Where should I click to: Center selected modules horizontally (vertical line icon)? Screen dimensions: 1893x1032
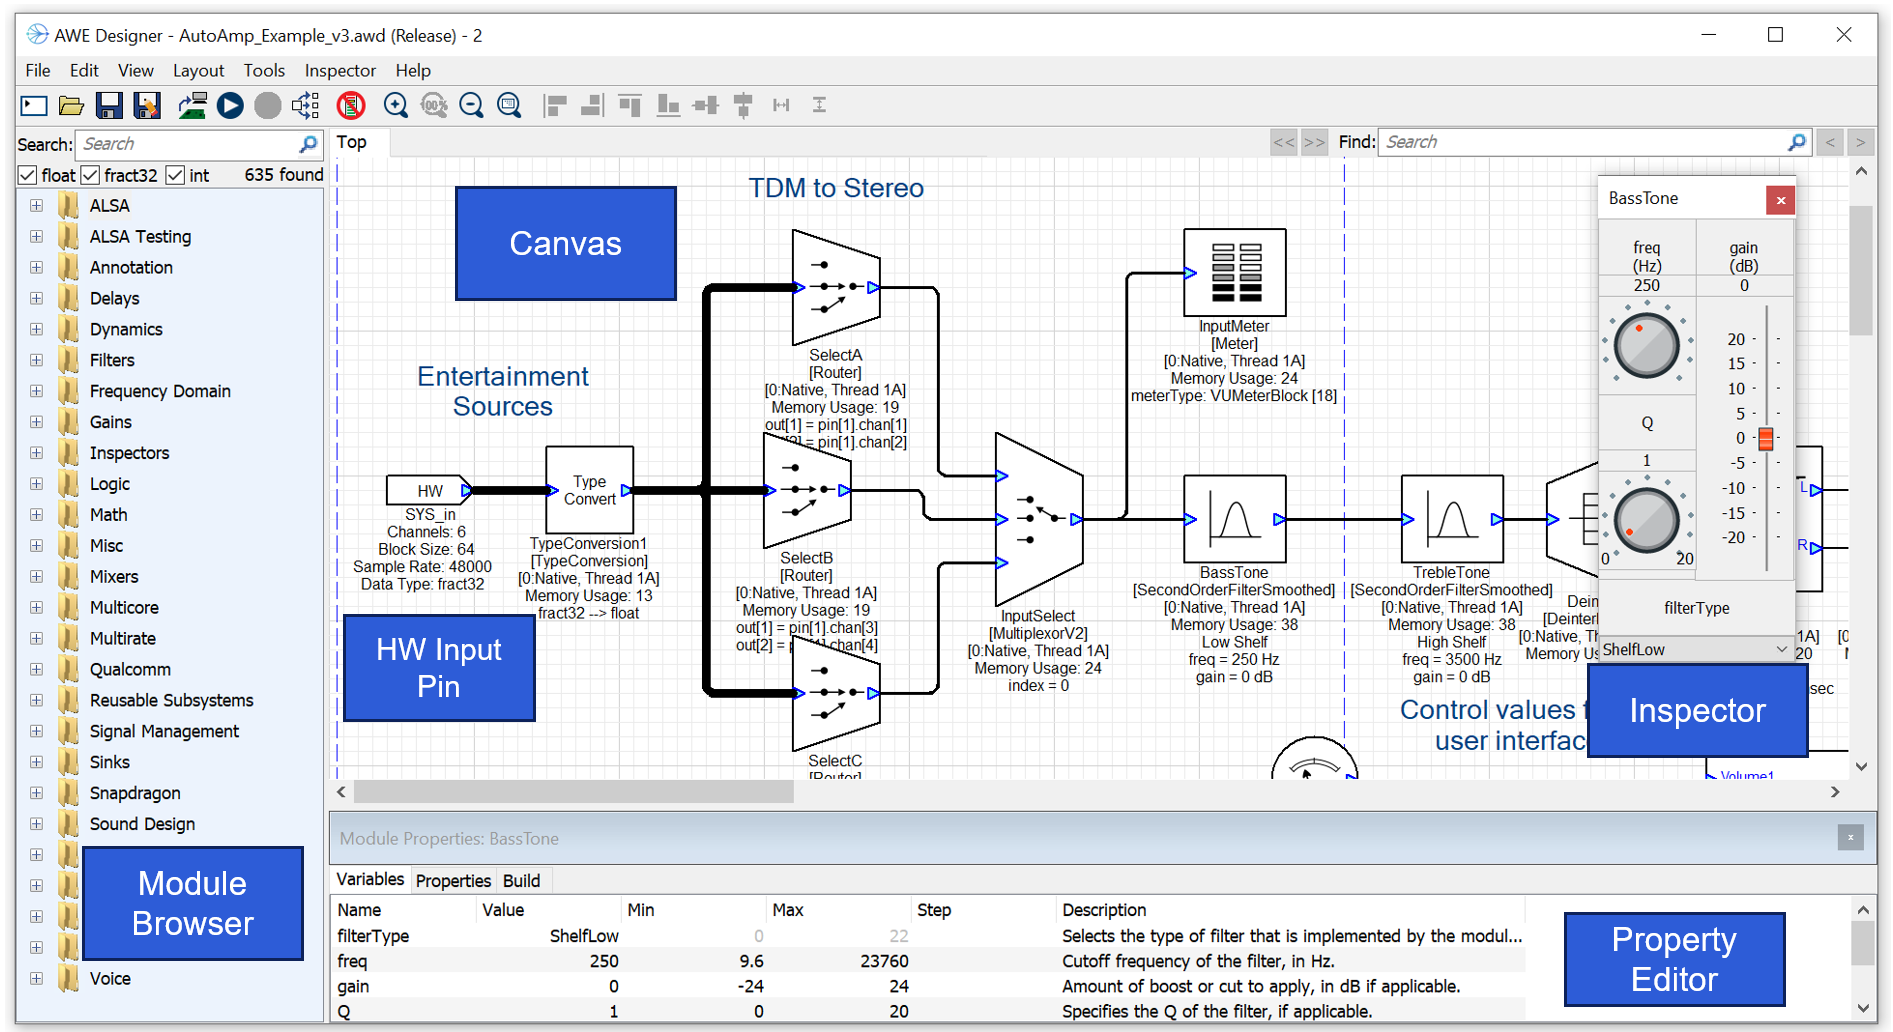(743, 105)
